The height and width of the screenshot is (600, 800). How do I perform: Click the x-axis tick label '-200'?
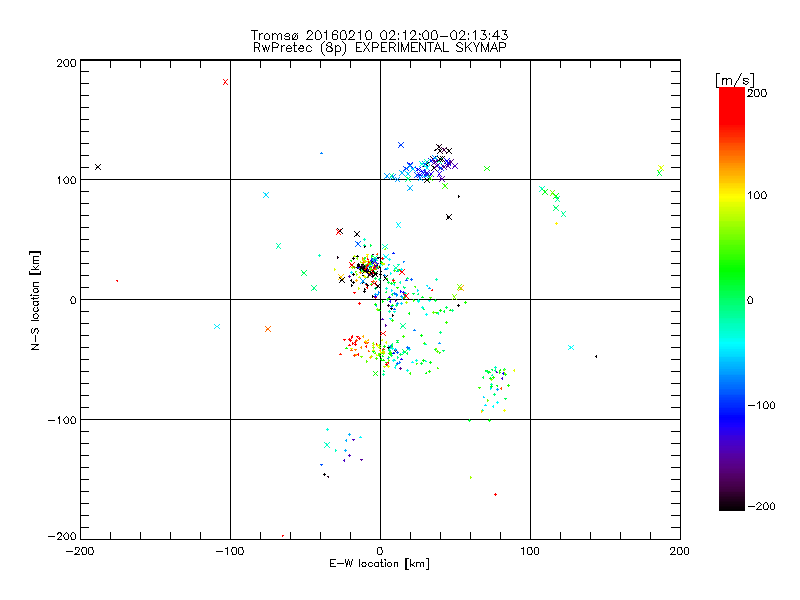click(x=80, y=551)
